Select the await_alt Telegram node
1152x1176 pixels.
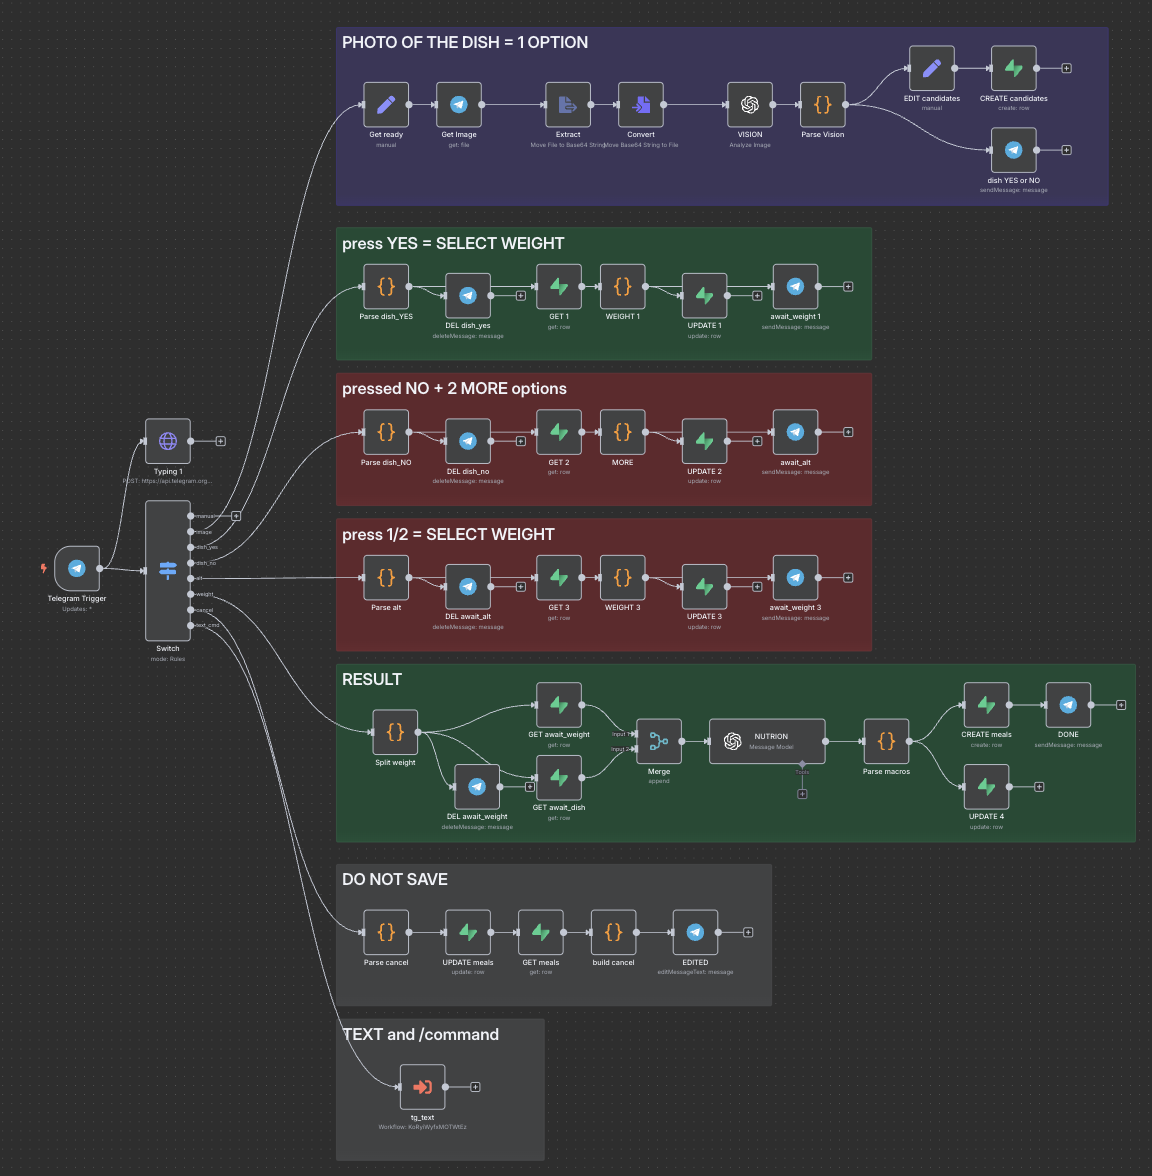pyautogui.click(x=796, y=432)
